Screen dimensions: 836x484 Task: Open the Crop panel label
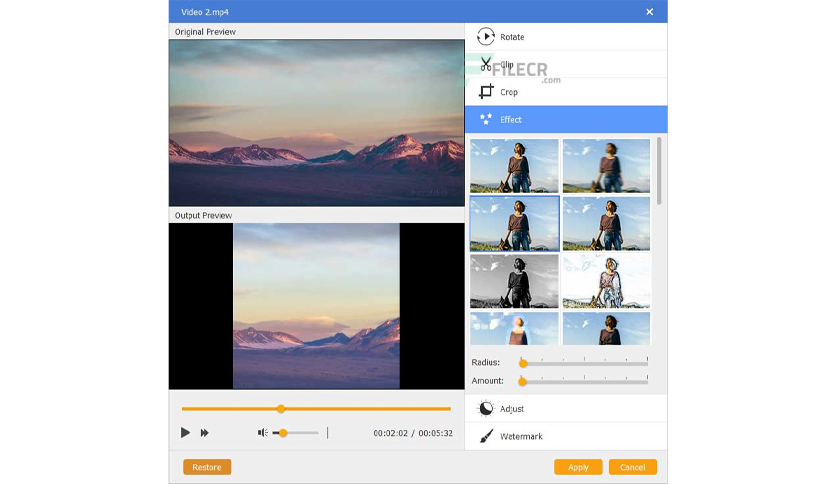509,92
